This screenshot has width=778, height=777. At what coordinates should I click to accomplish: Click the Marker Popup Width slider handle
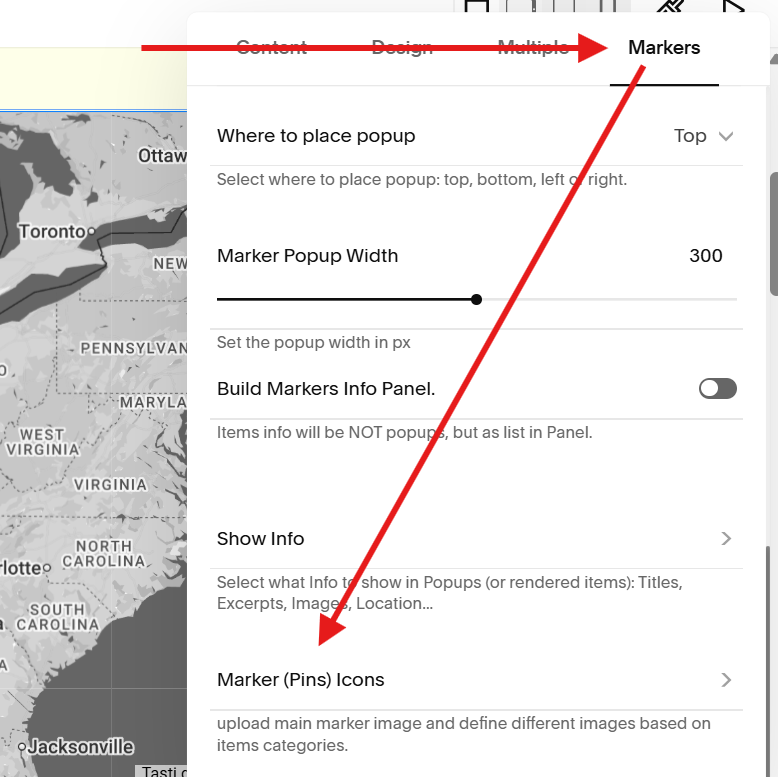click(476, 299)
